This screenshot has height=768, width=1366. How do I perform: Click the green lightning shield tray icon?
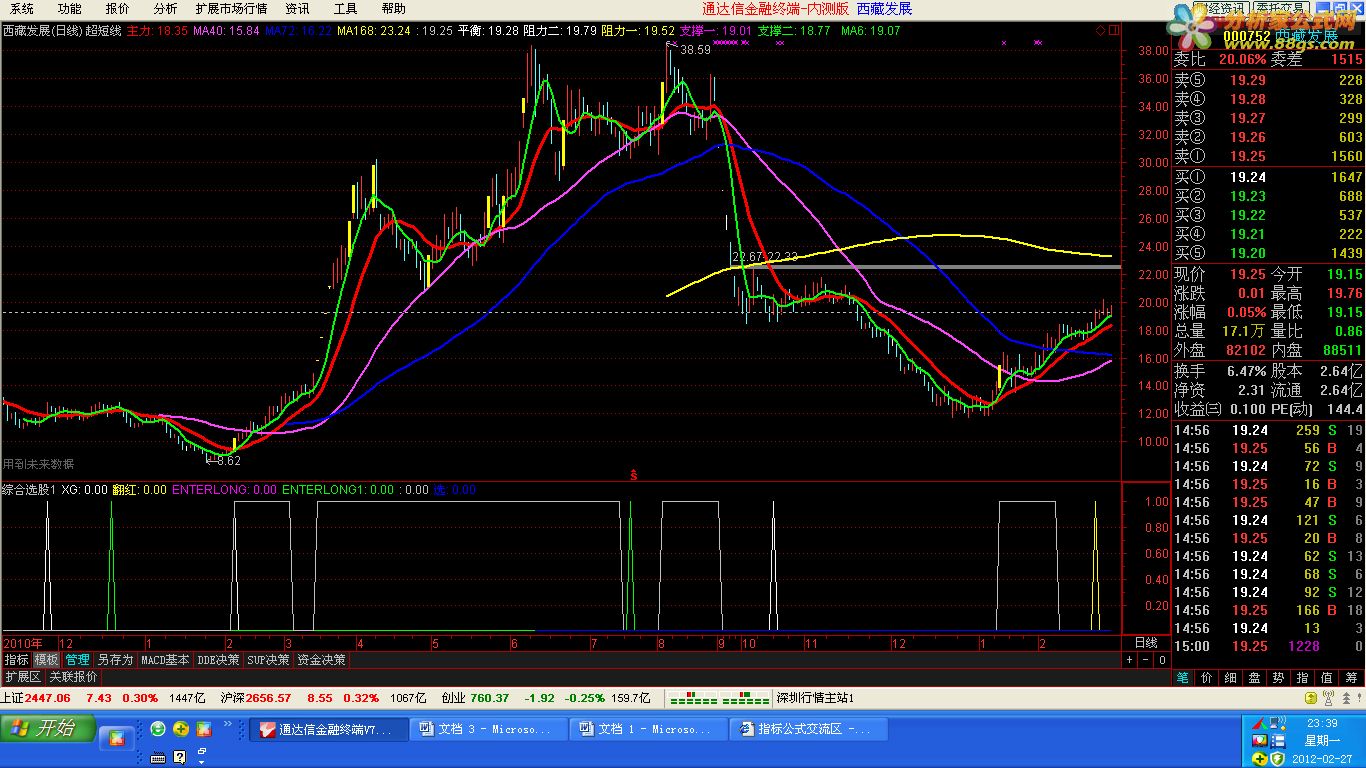click(x=1278, y=759)
